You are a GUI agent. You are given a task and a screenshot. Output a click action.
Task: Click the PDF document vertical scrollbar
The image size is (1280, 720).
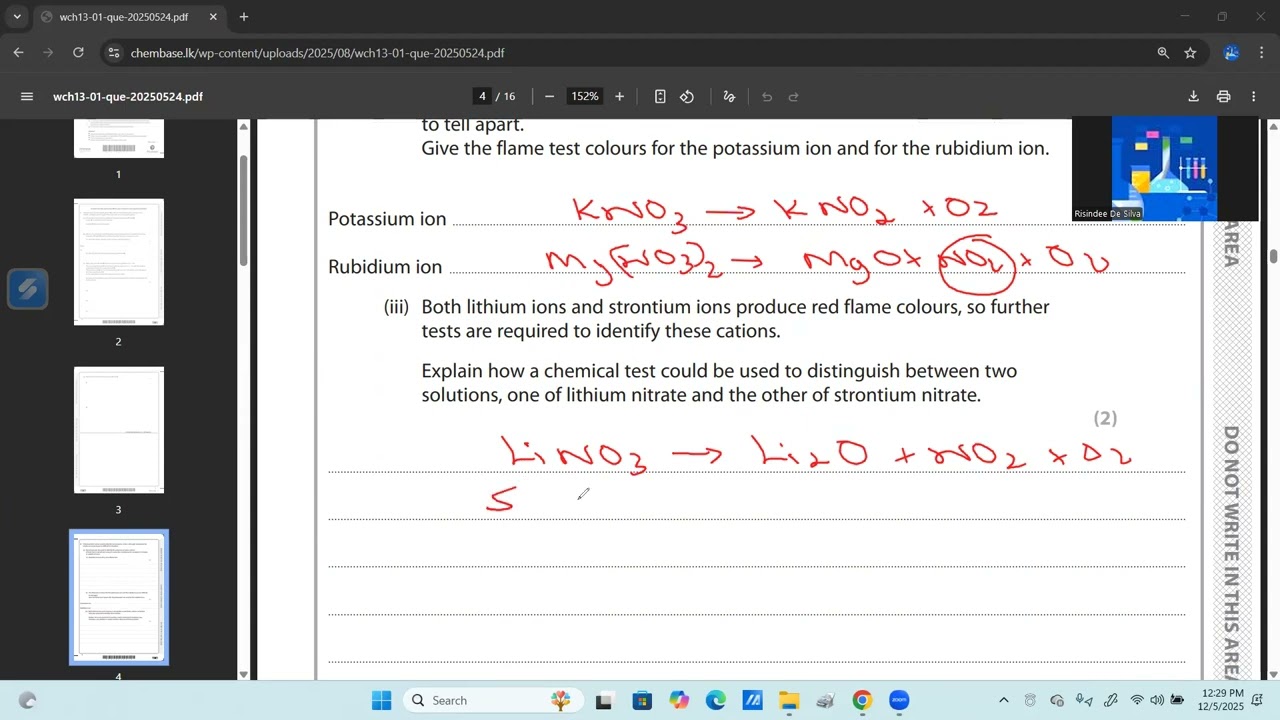1273,256
